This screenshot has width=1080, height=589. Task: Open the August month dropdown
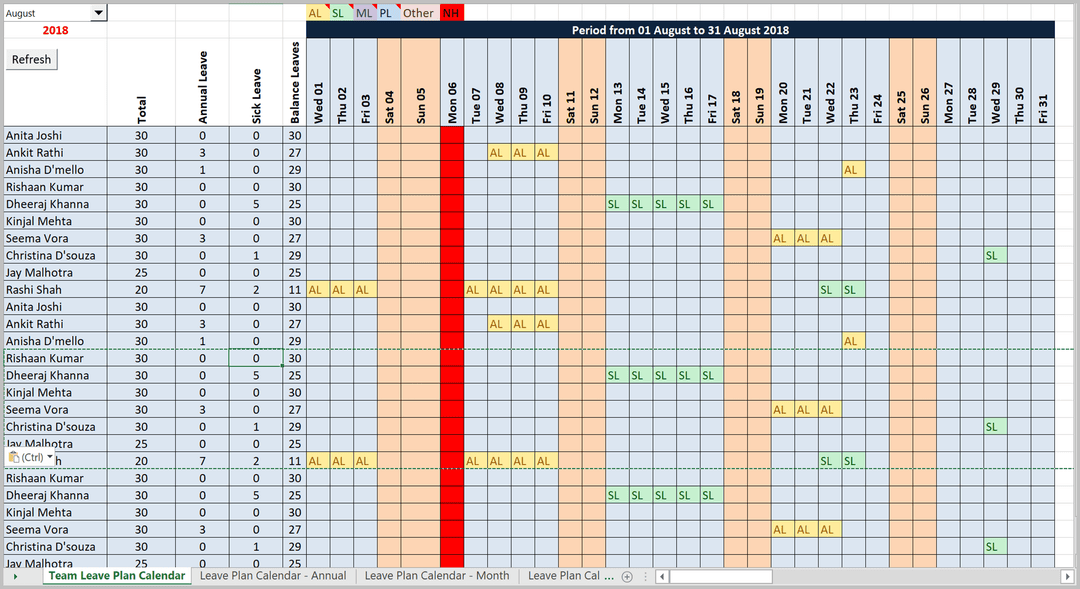click(x=98, y=13)
